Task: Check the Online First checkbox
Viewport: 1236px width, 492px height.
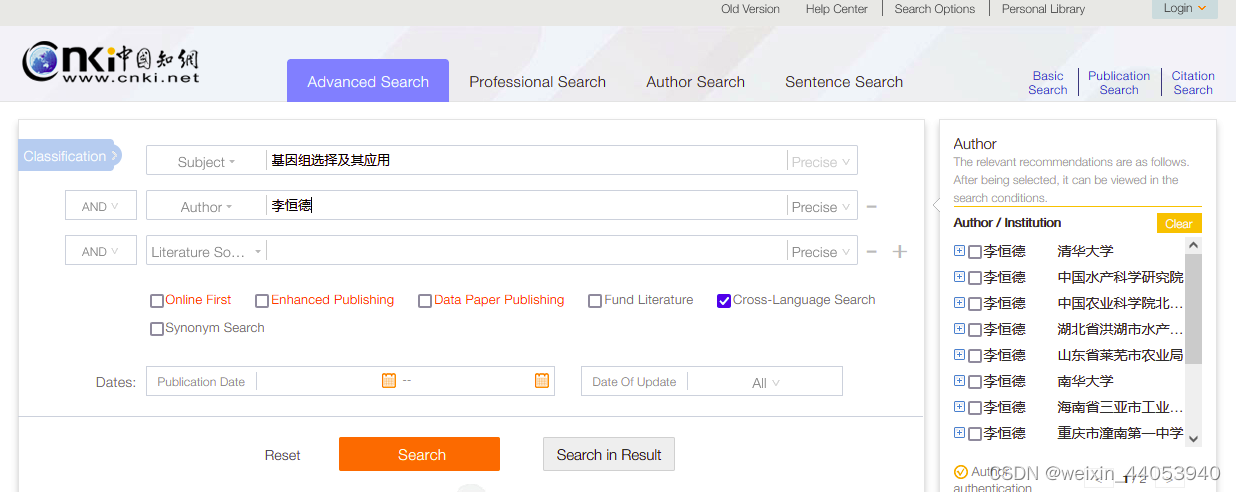Action: 157,300
